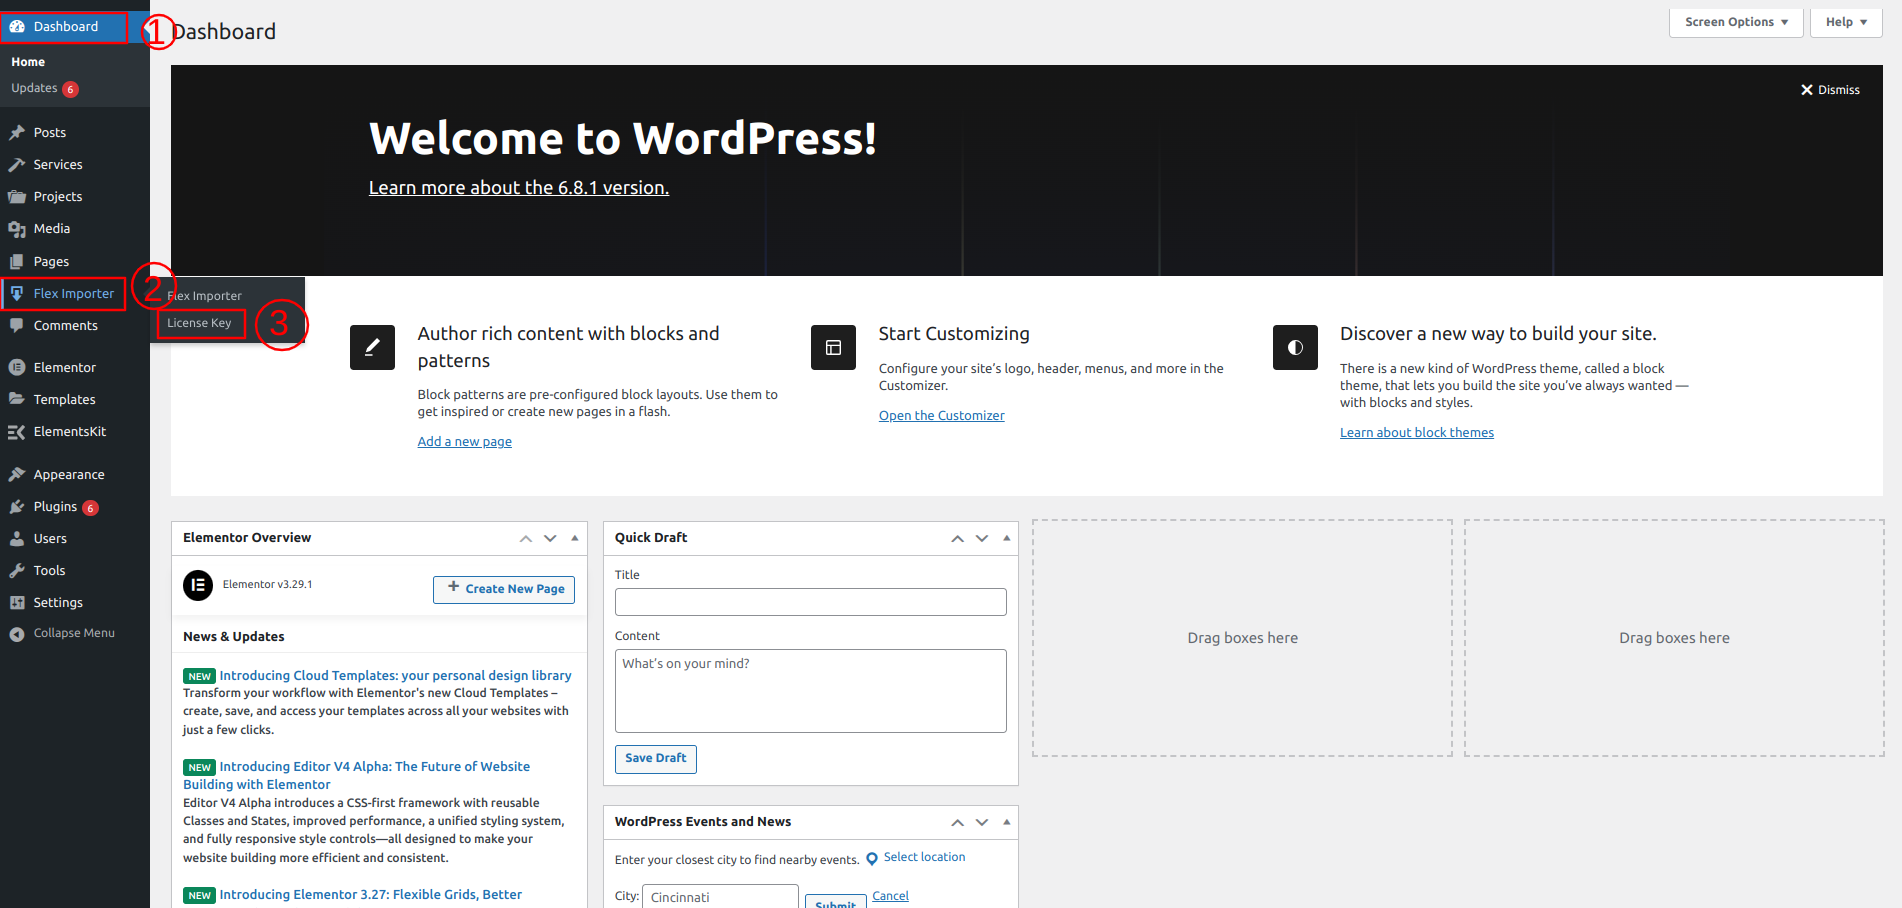Open the Plugins menu item
The width and height of the screenshot is (1902, 908).
click(55, 507)
